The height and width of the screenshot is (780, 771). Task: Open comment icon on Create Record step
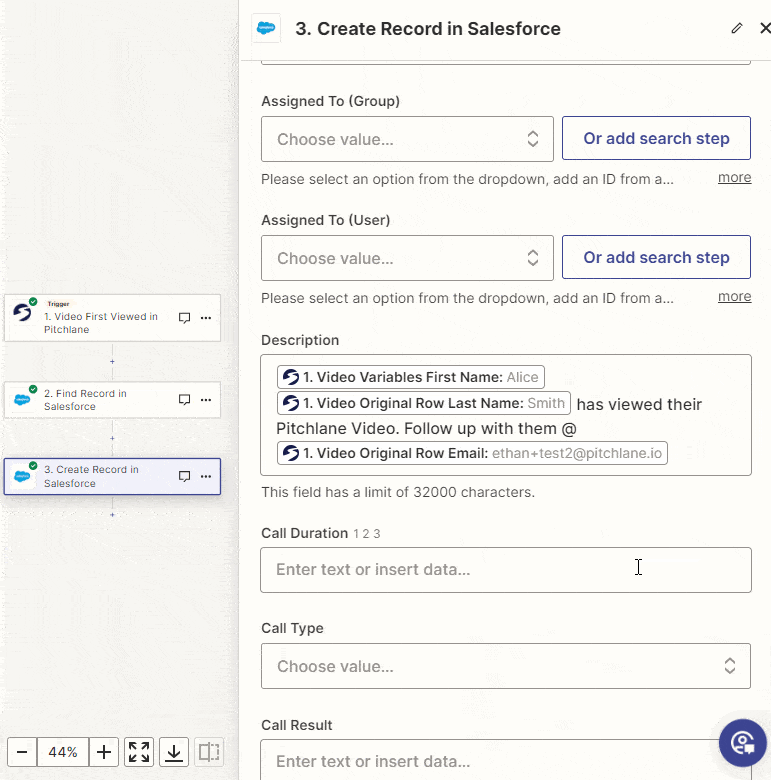pyautogui.click(x=184, y=477)
